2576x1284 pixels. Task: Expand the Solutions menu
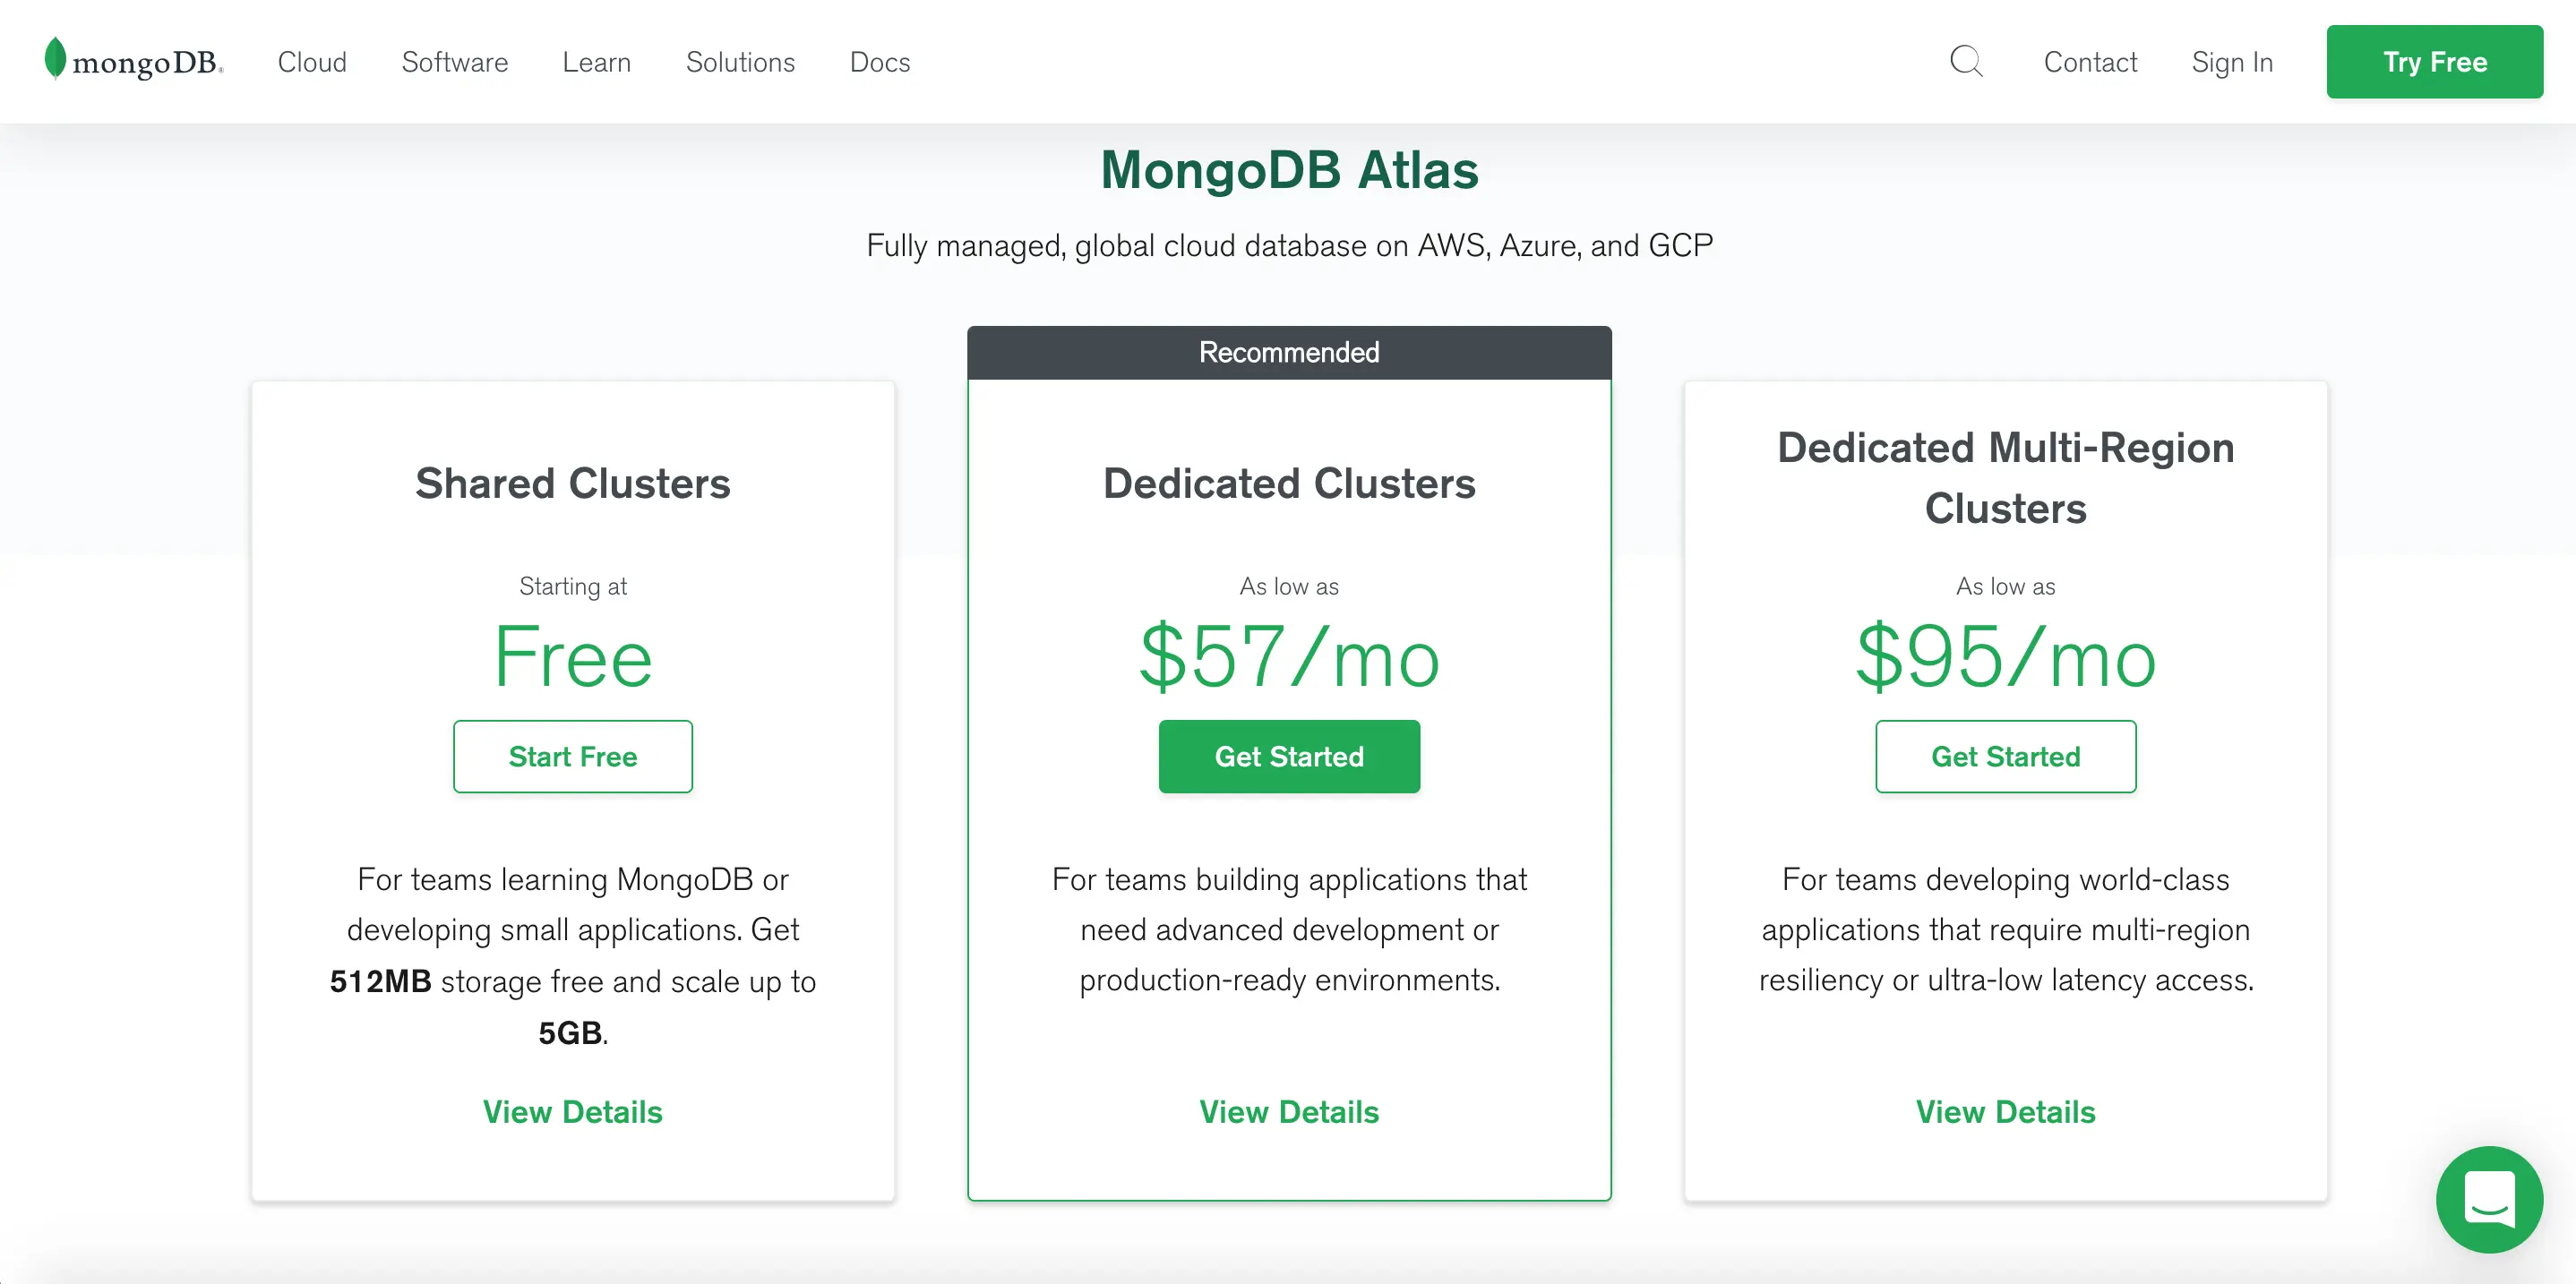pos(740,62)
